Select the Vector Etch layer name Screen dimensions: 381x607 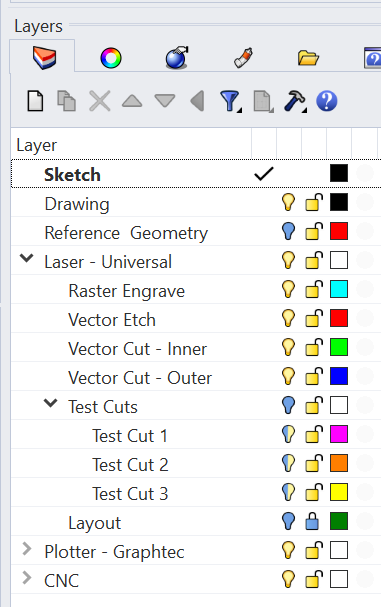(x=112, y=320)
